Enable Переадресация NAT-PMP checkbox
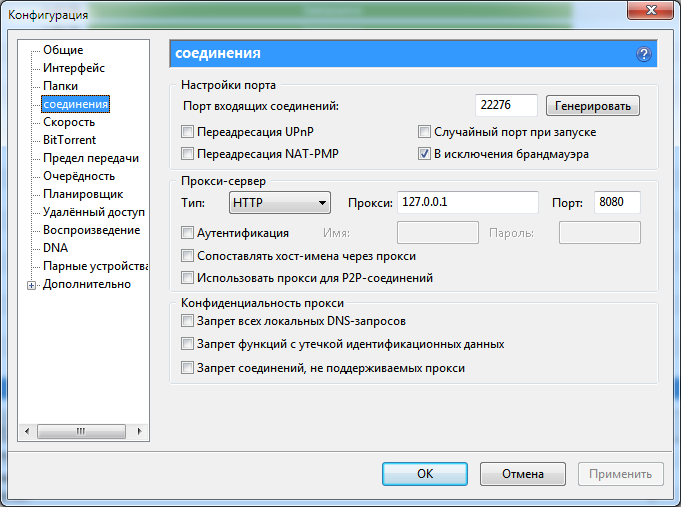 [187, 153]
